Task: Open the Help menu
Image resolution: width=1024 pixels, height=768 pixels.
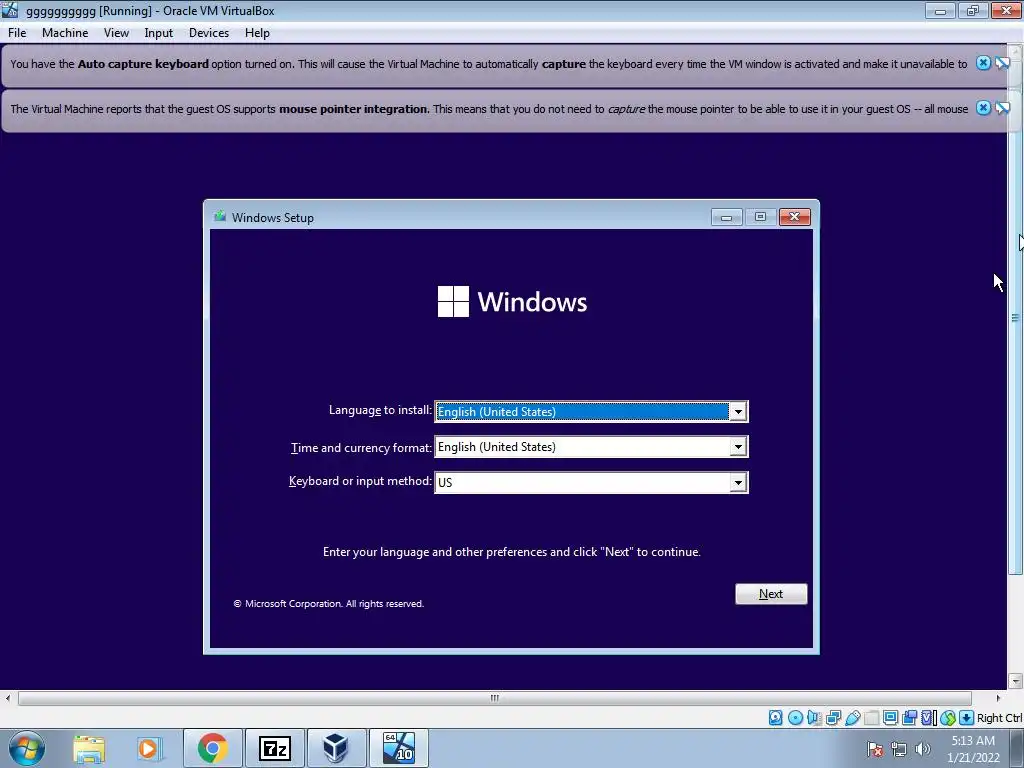Action: click(x=257, y=33)
